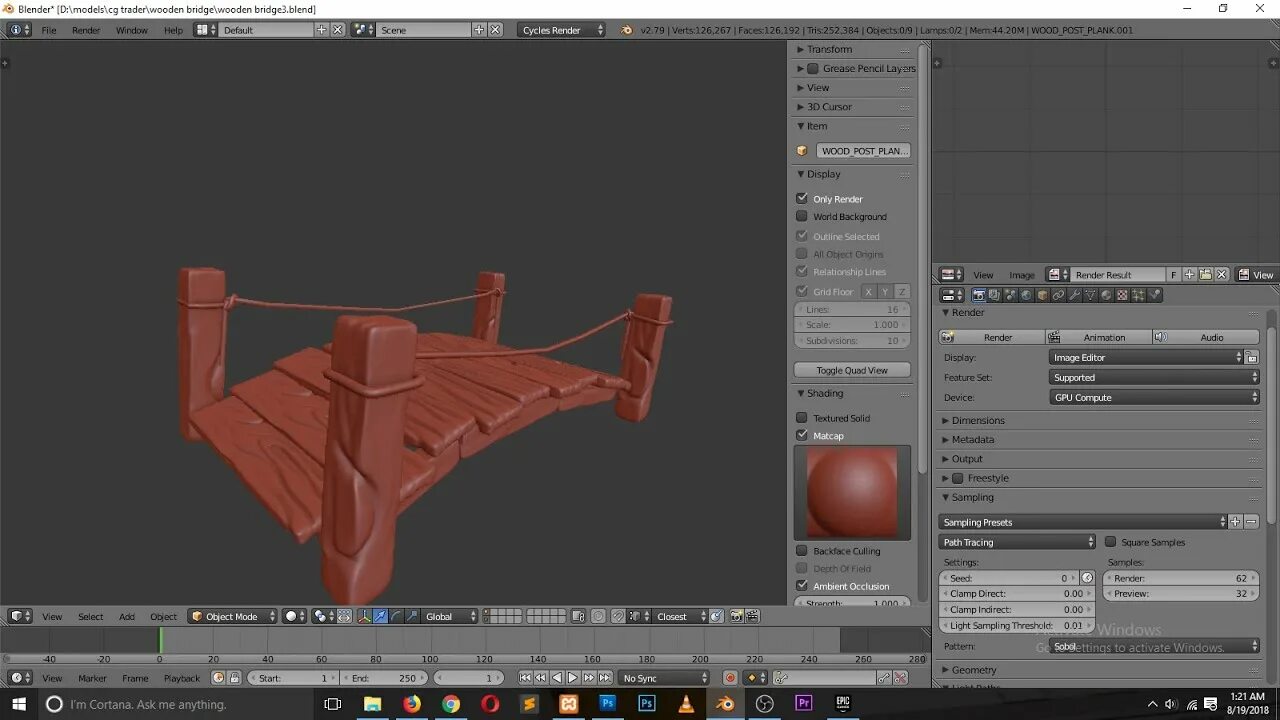Click the OpenGL render image camera icon
Screen dimensions: 1280x720
(736, 616)
